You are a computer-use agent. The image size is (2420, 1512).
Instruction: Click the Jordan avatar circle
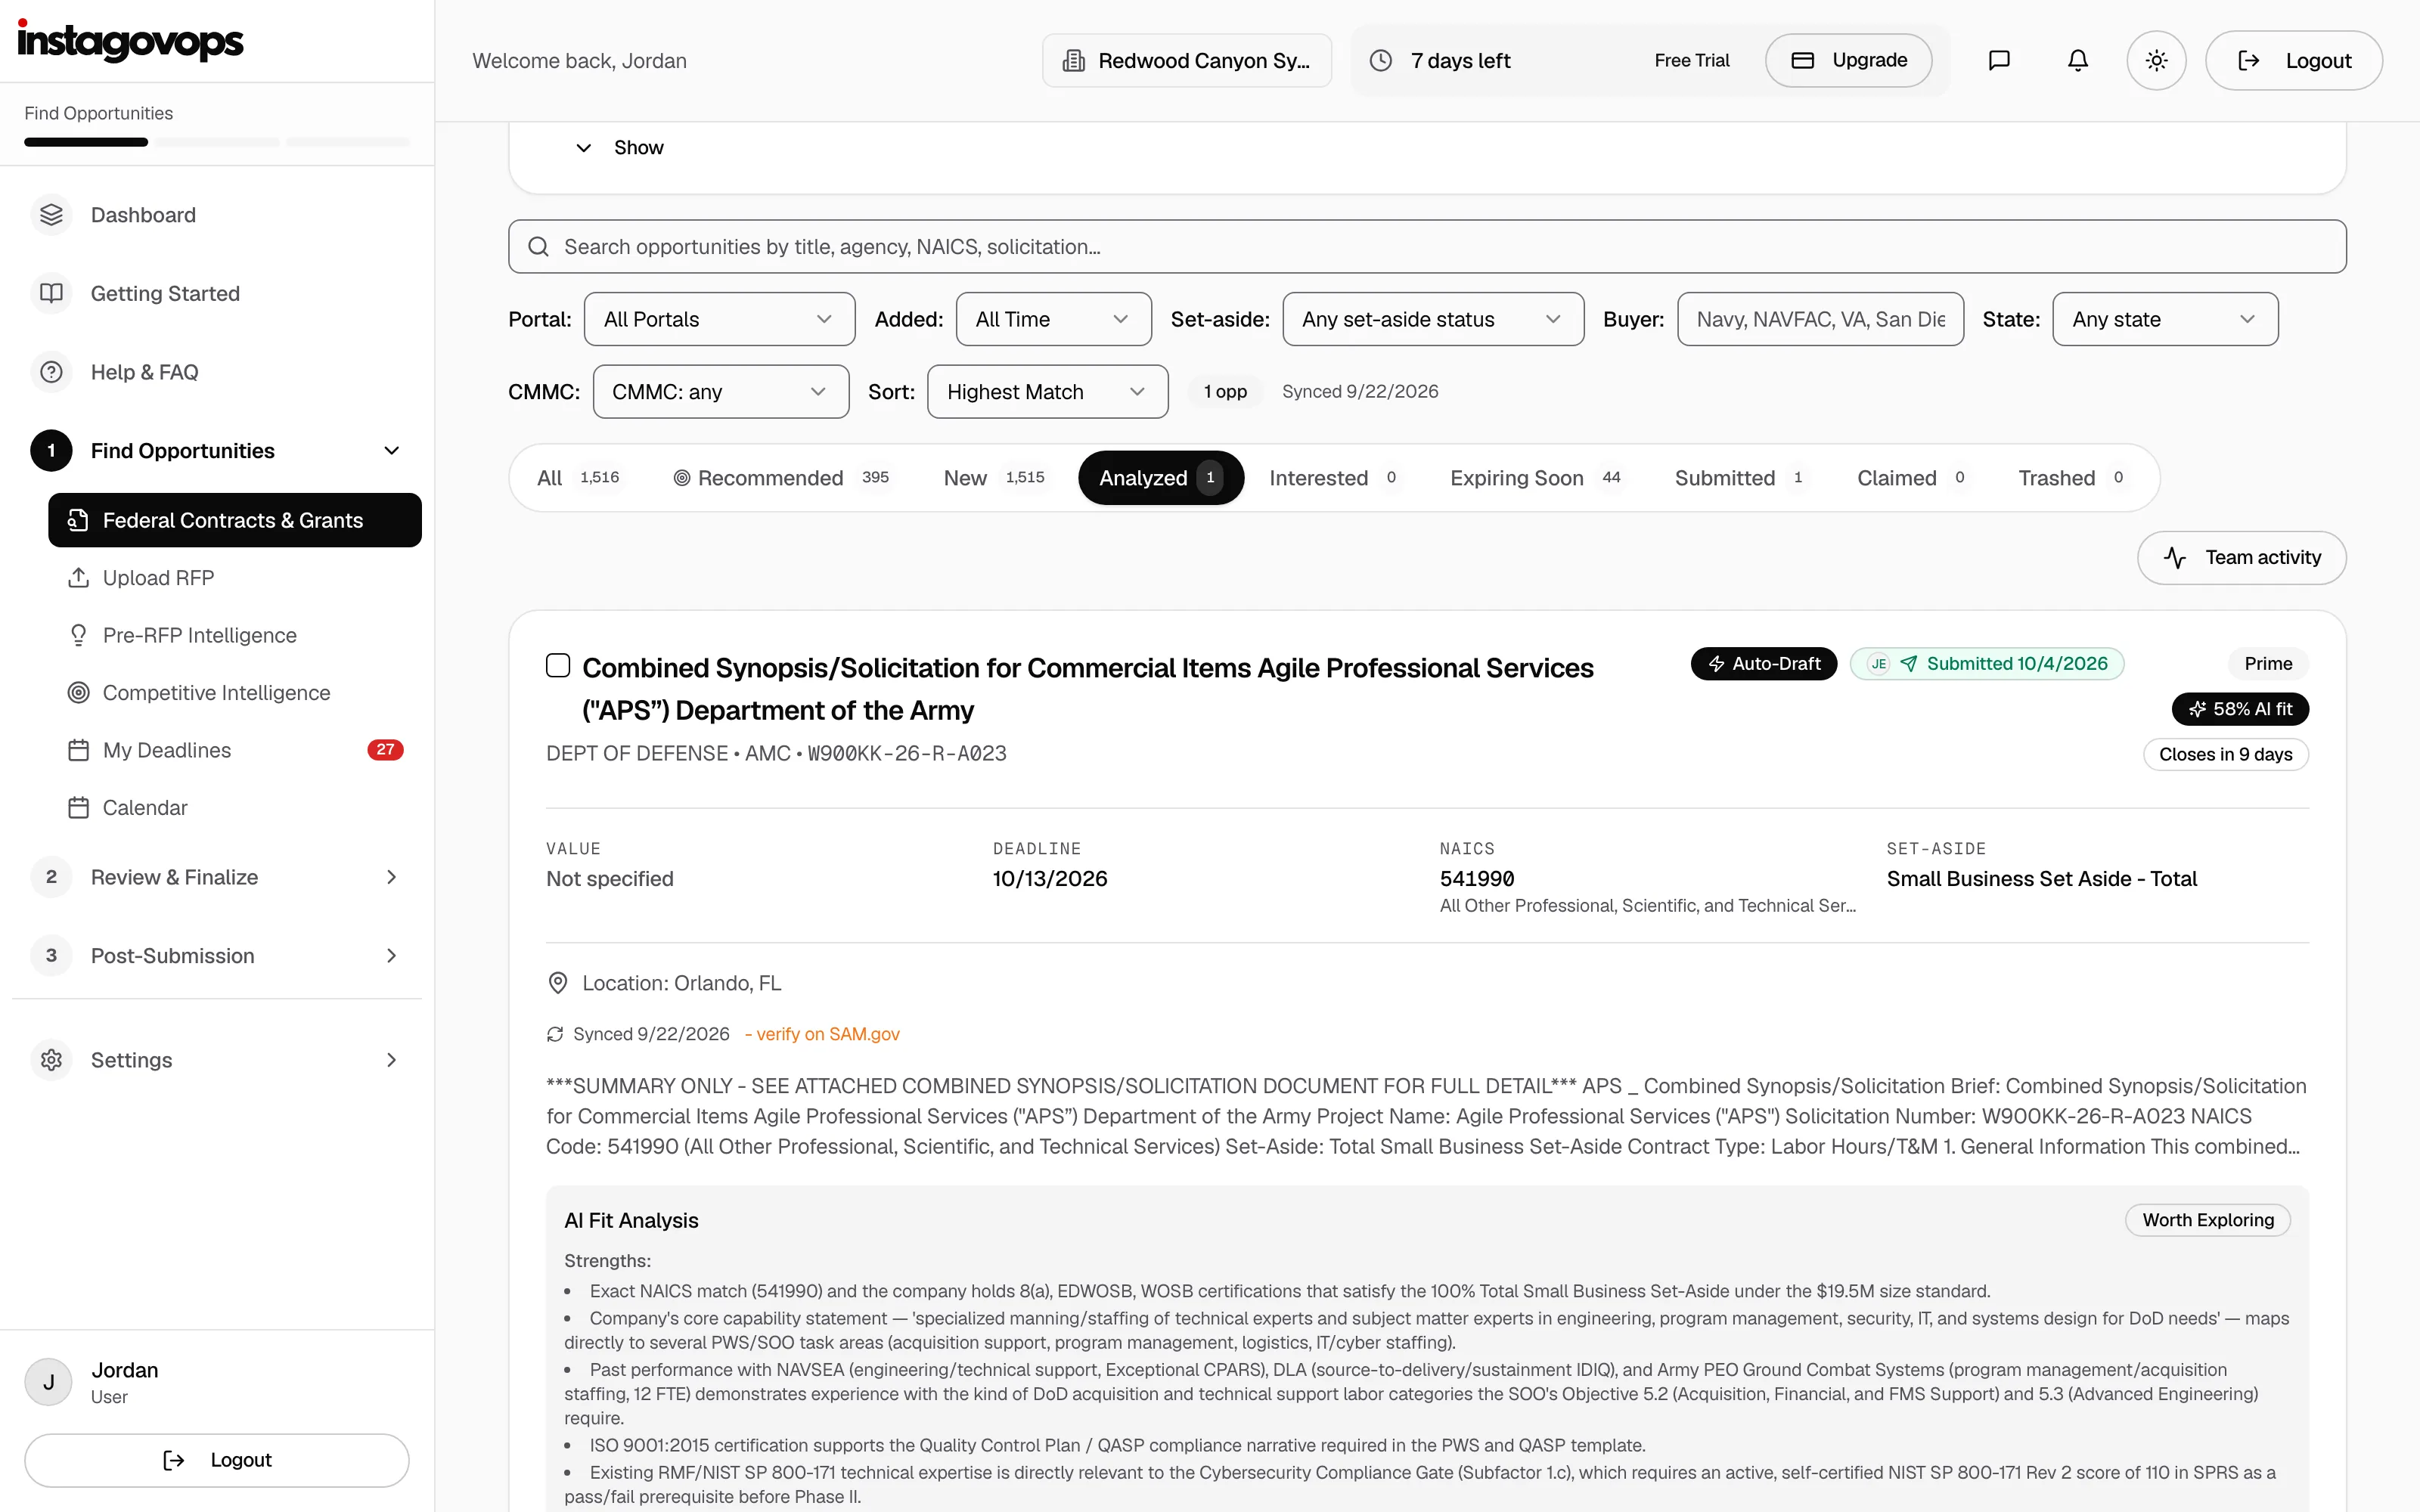pyautogui.click(x=48, y=1382)
